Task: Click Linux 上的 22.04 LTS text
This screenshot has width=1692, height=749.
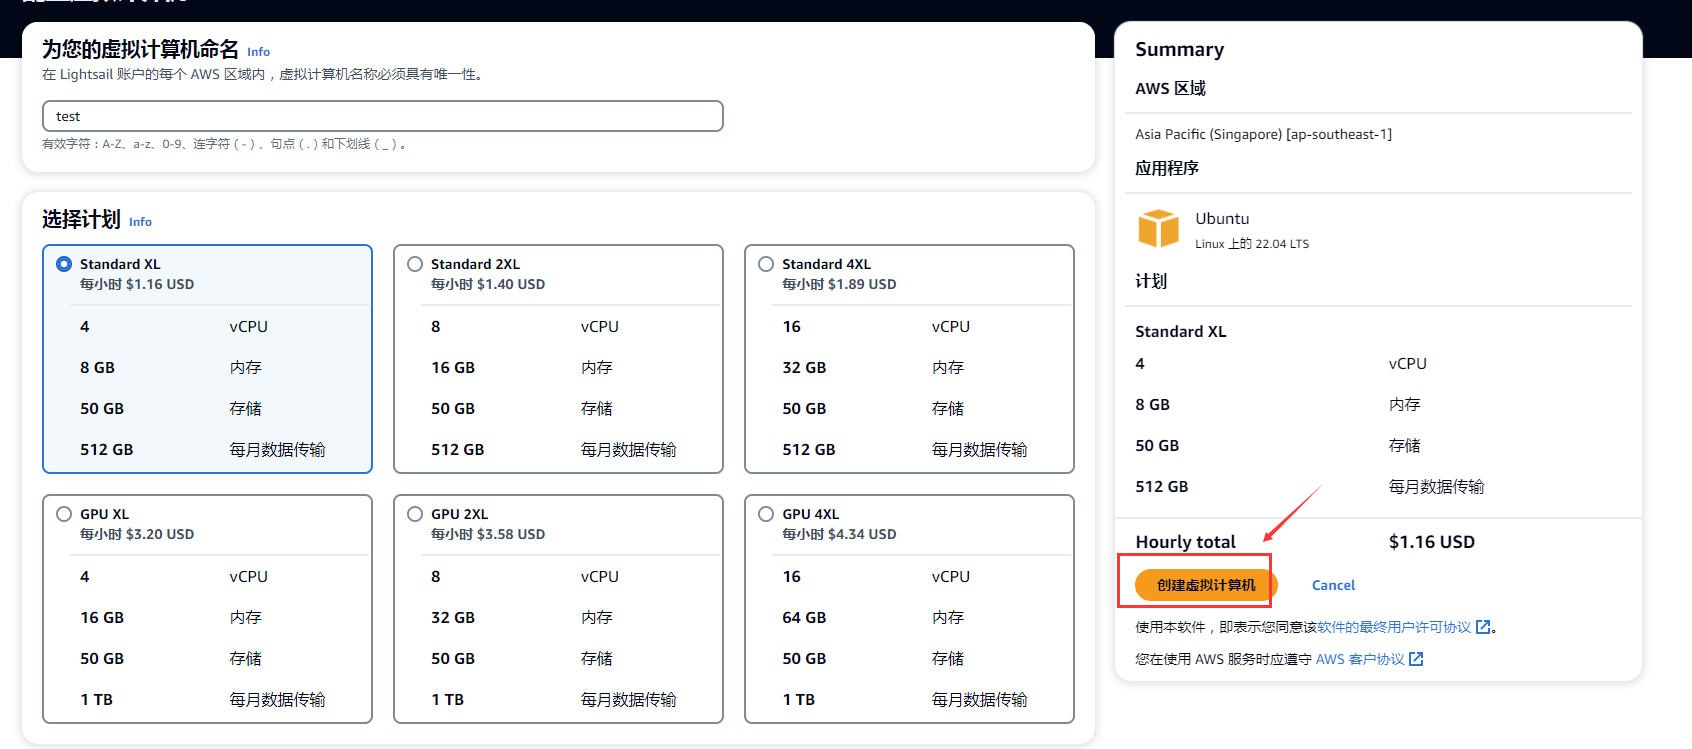Action: [x=1252, y=244]
